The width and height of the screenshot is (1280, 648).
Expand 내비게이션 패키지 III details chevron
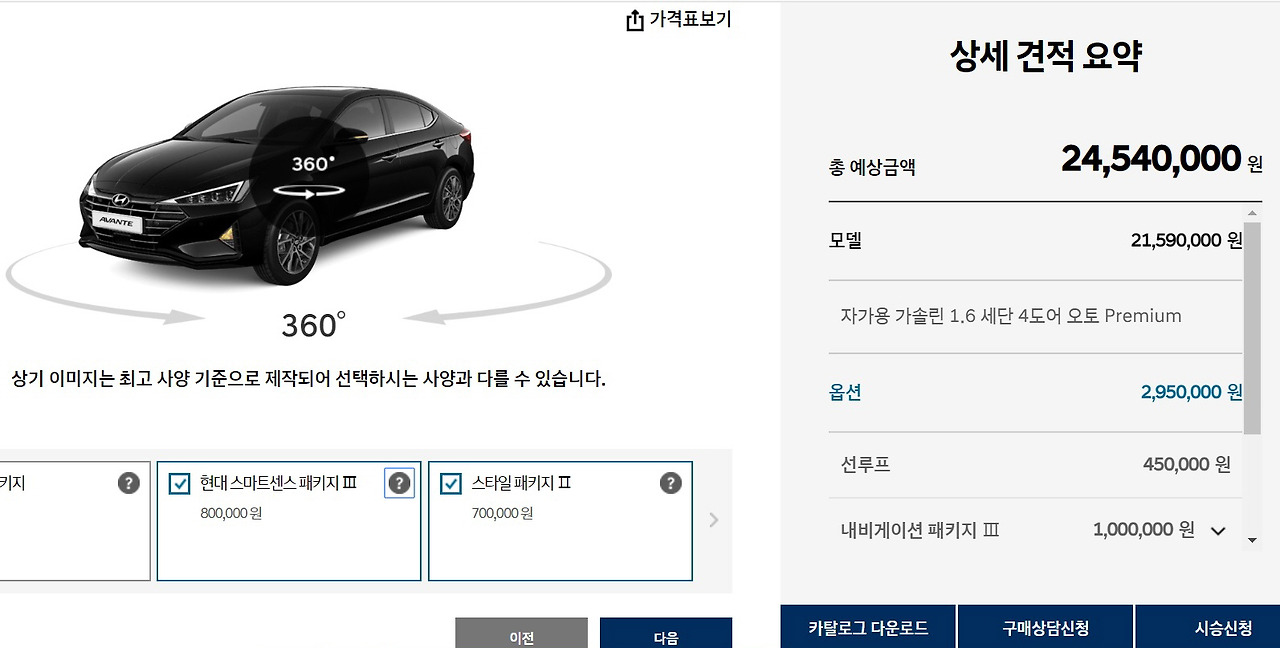tap(1217, 531)
